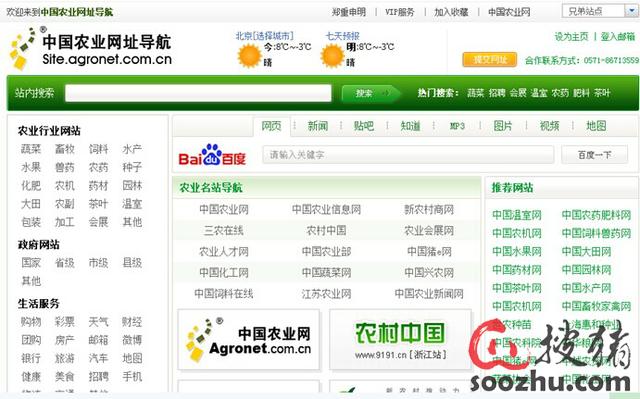Open 省级 under 政府网站

65,263
